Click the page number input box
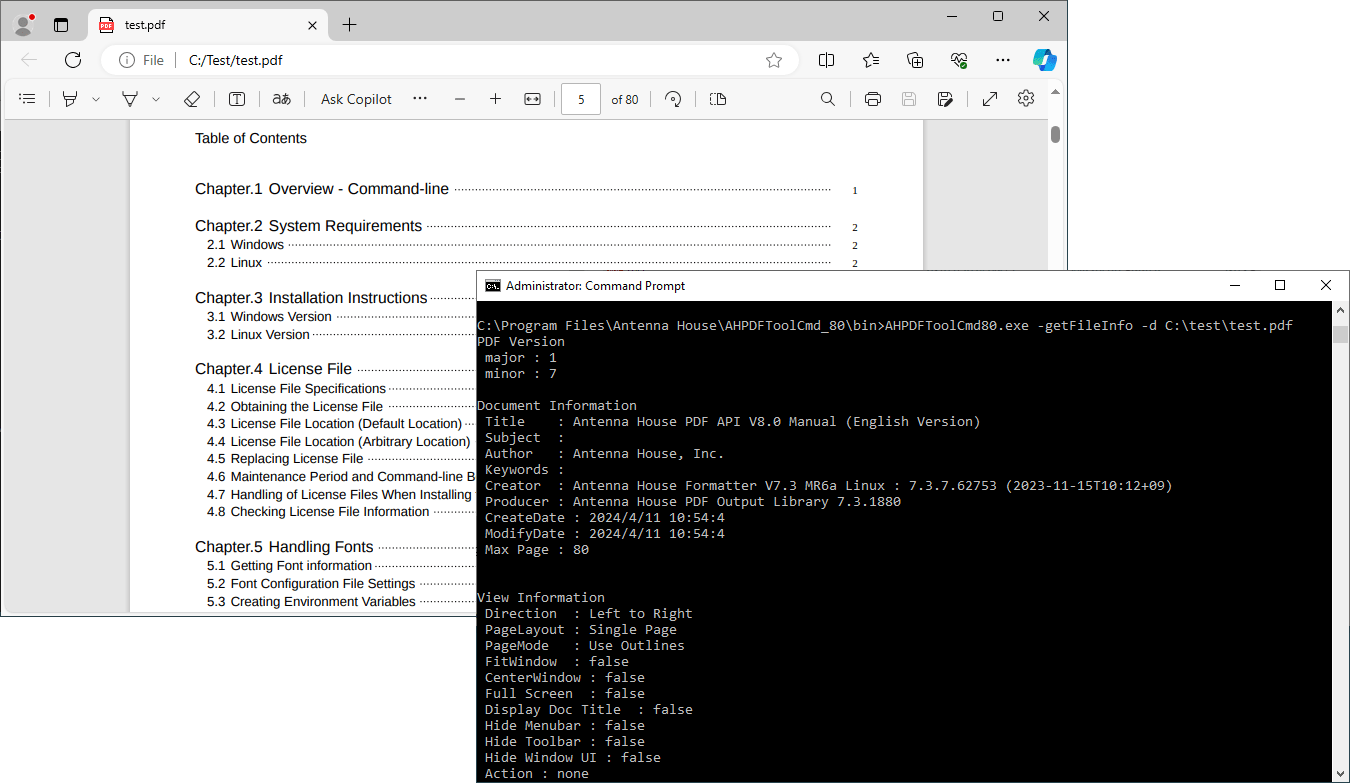This screenshot has height=783, width=1350. pos(581,99)
